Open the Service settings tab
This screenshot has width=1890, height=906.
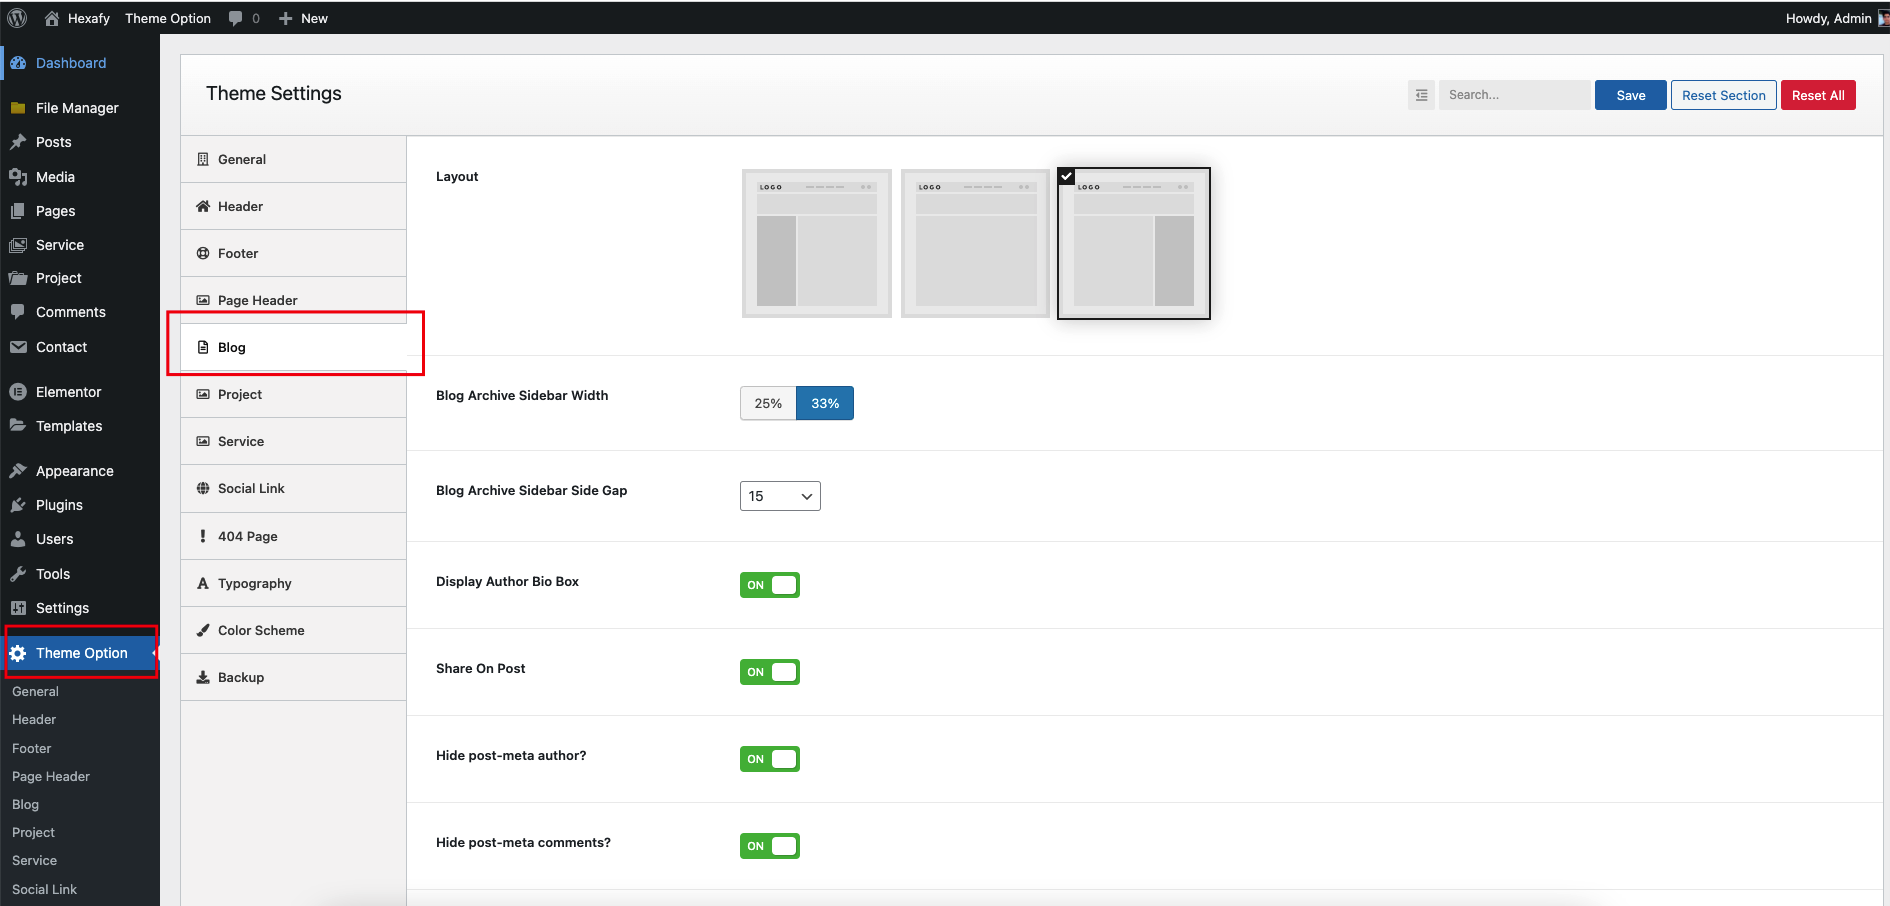click(293, 441)
